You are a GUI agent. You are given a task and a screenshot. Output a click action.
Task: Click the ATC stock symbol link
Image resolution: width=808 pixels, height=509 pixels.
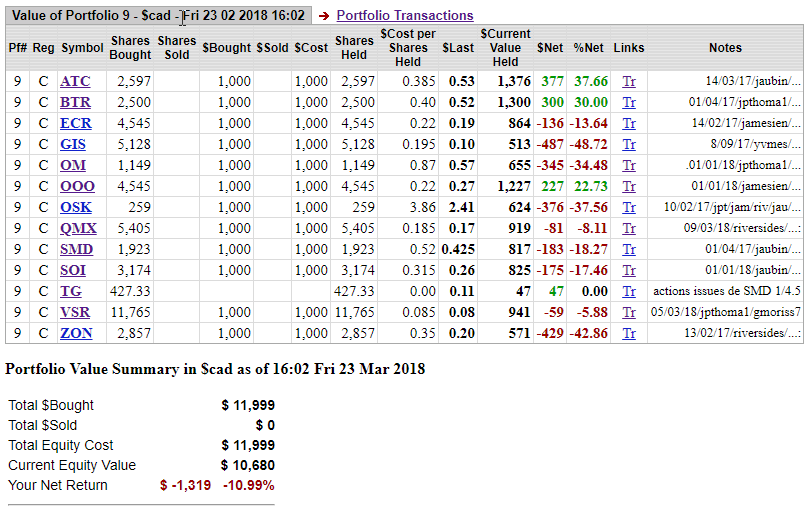[x=75, y=81]
